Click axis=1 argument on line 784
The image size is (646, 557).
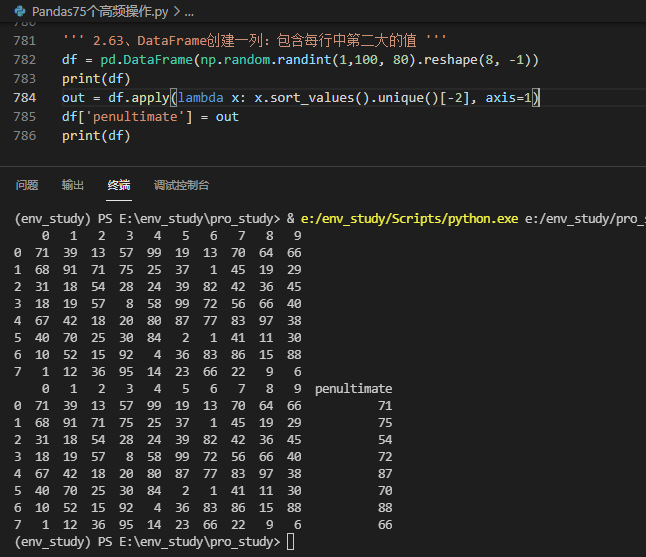coord(508,98)
